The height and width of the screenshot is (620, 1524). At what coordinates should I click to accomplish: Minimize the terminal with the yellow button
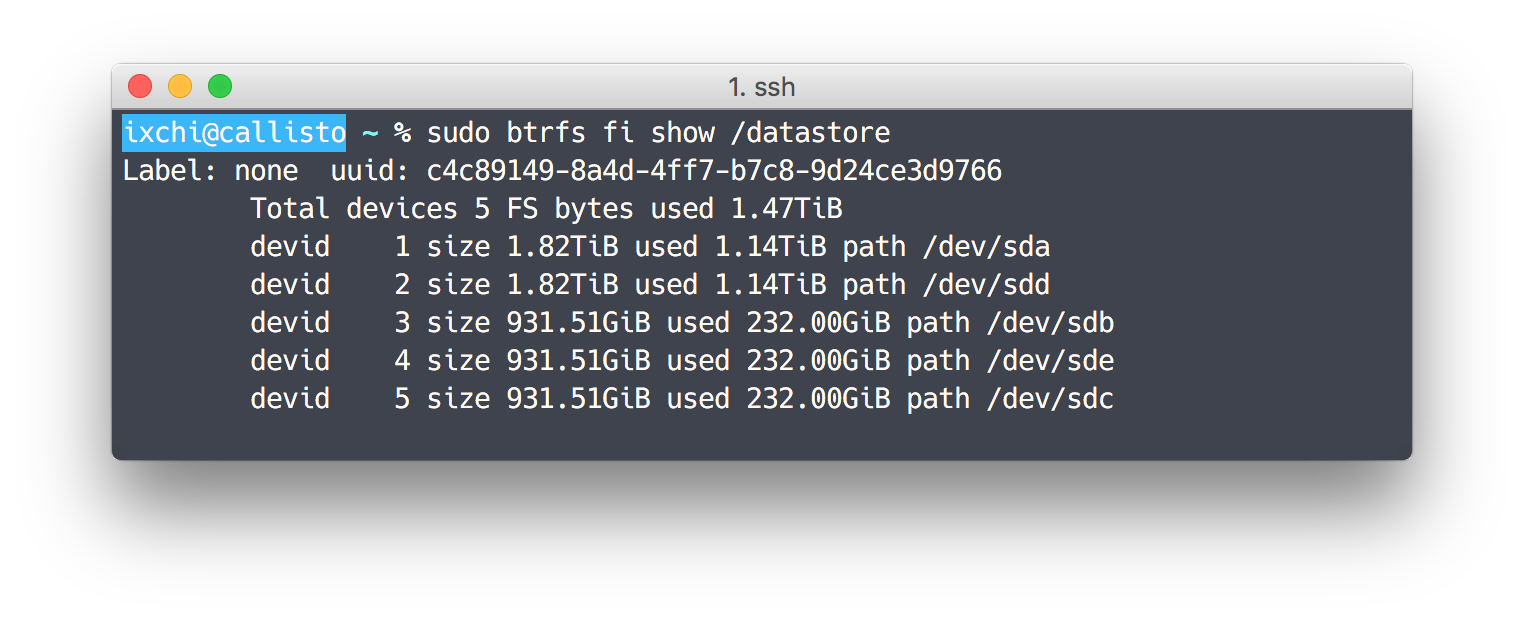(180, 87)
